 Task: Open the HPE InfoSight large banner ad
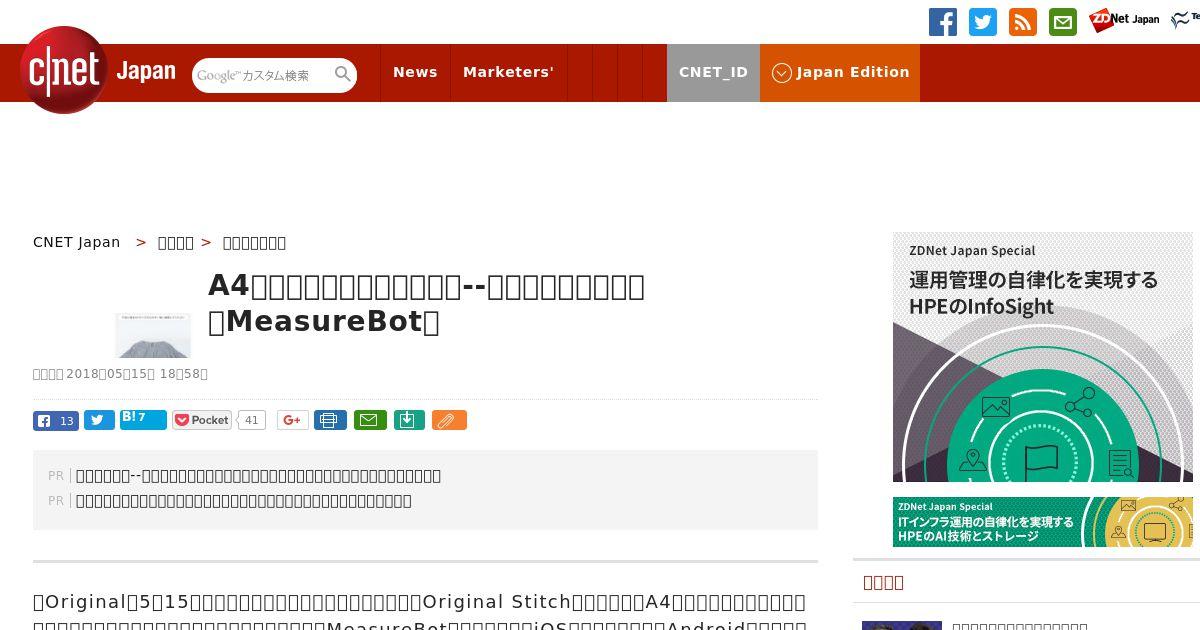coord(1042,357)
